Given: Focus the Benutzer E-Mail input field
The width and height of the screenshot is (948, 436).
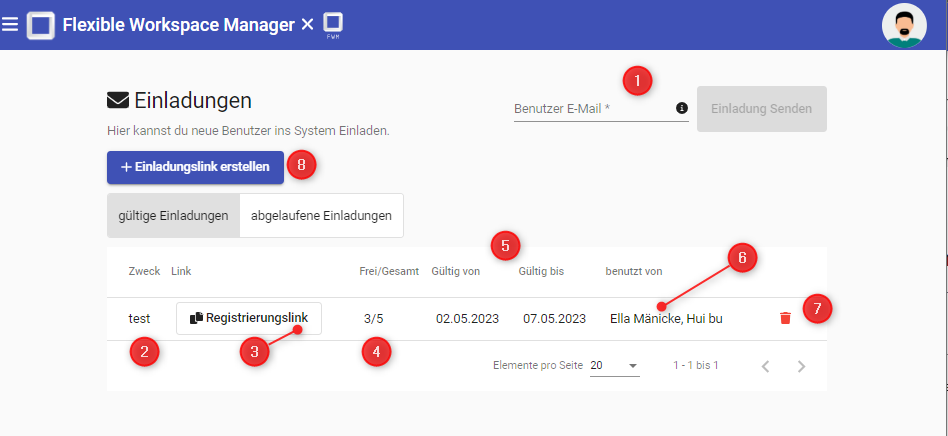Looking at the screenshot, I should tap(592, 108).
